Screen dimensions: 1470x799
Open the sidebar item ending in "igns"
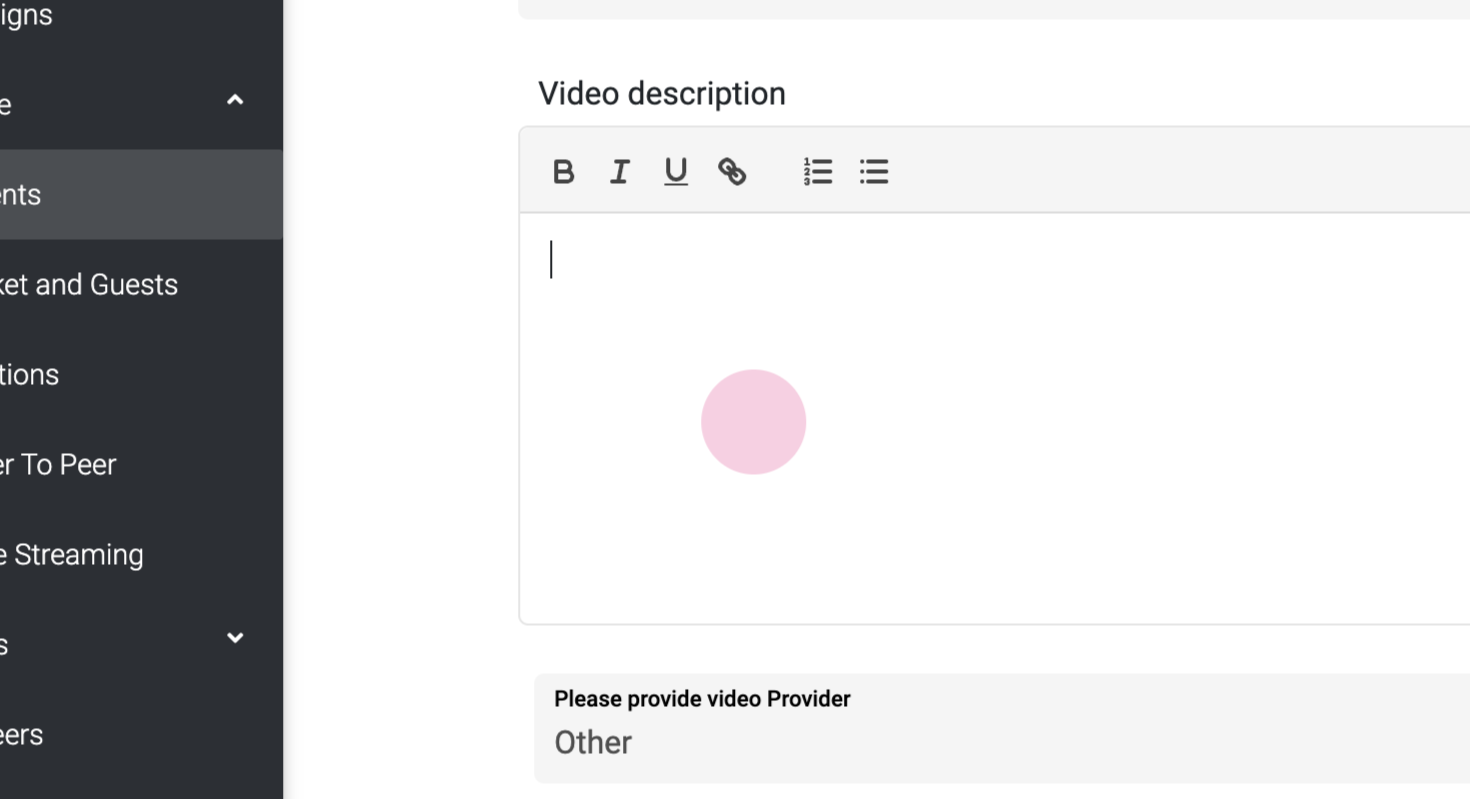tap(26, 15)
